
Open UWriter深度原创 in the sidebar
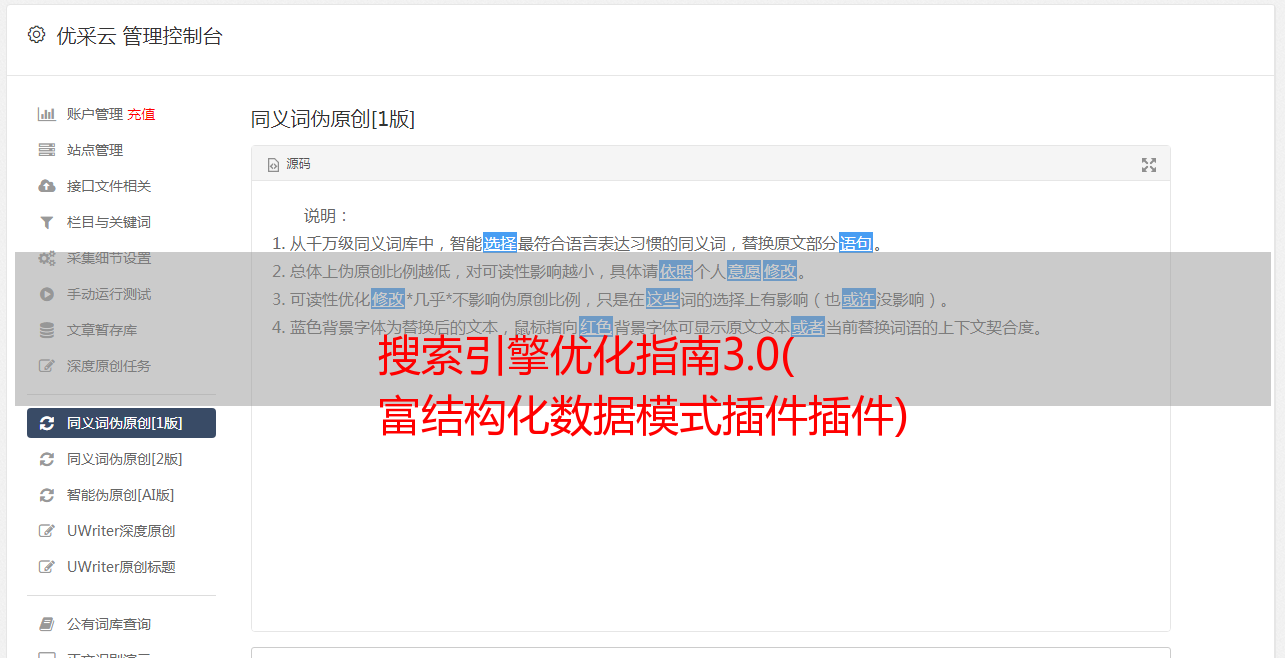pos(121,531)
